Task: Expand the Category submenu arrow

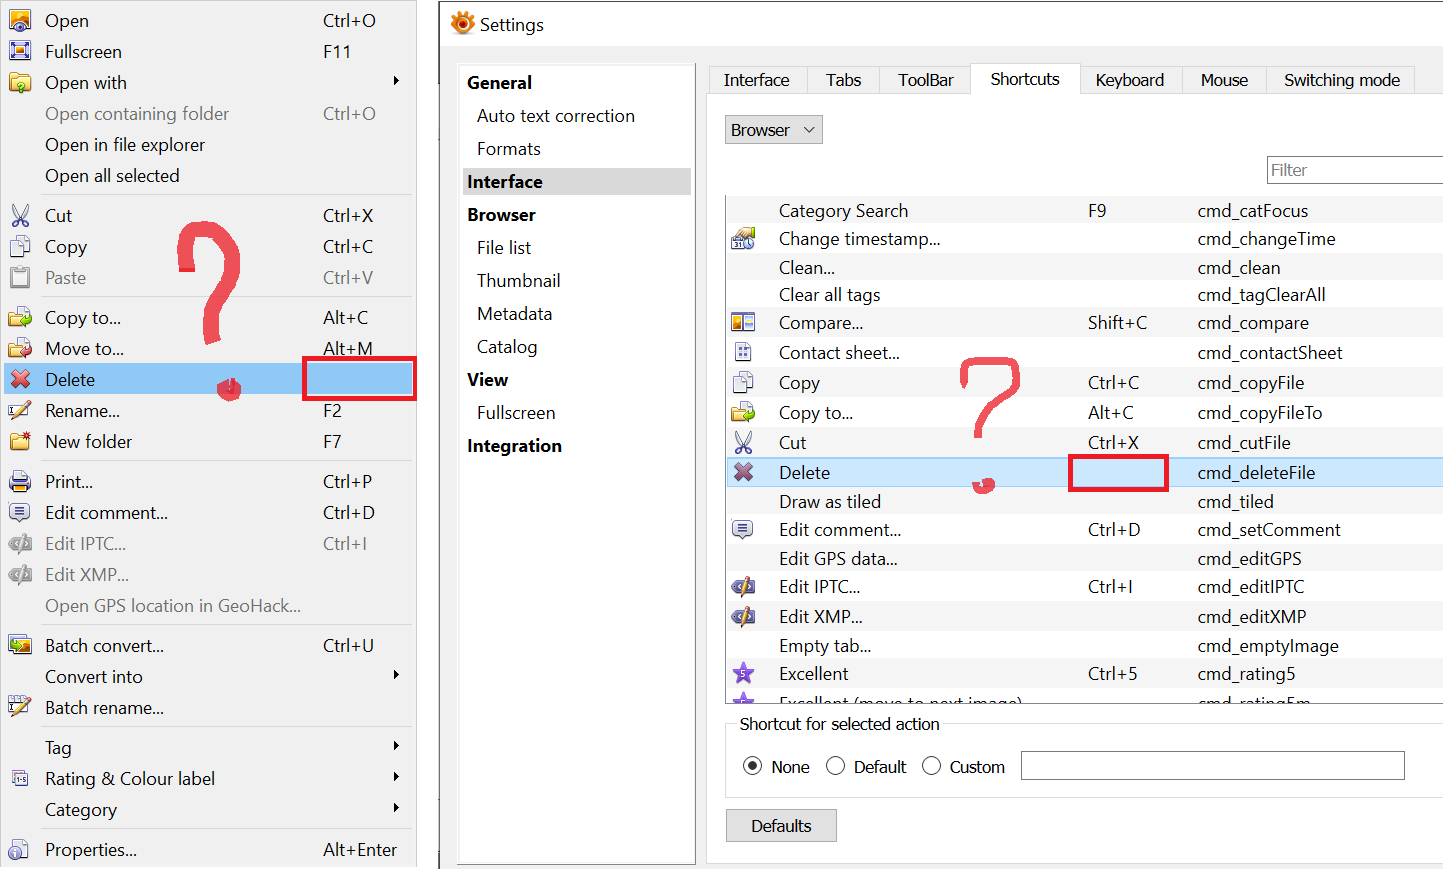Action: click(x=396, y=808)
